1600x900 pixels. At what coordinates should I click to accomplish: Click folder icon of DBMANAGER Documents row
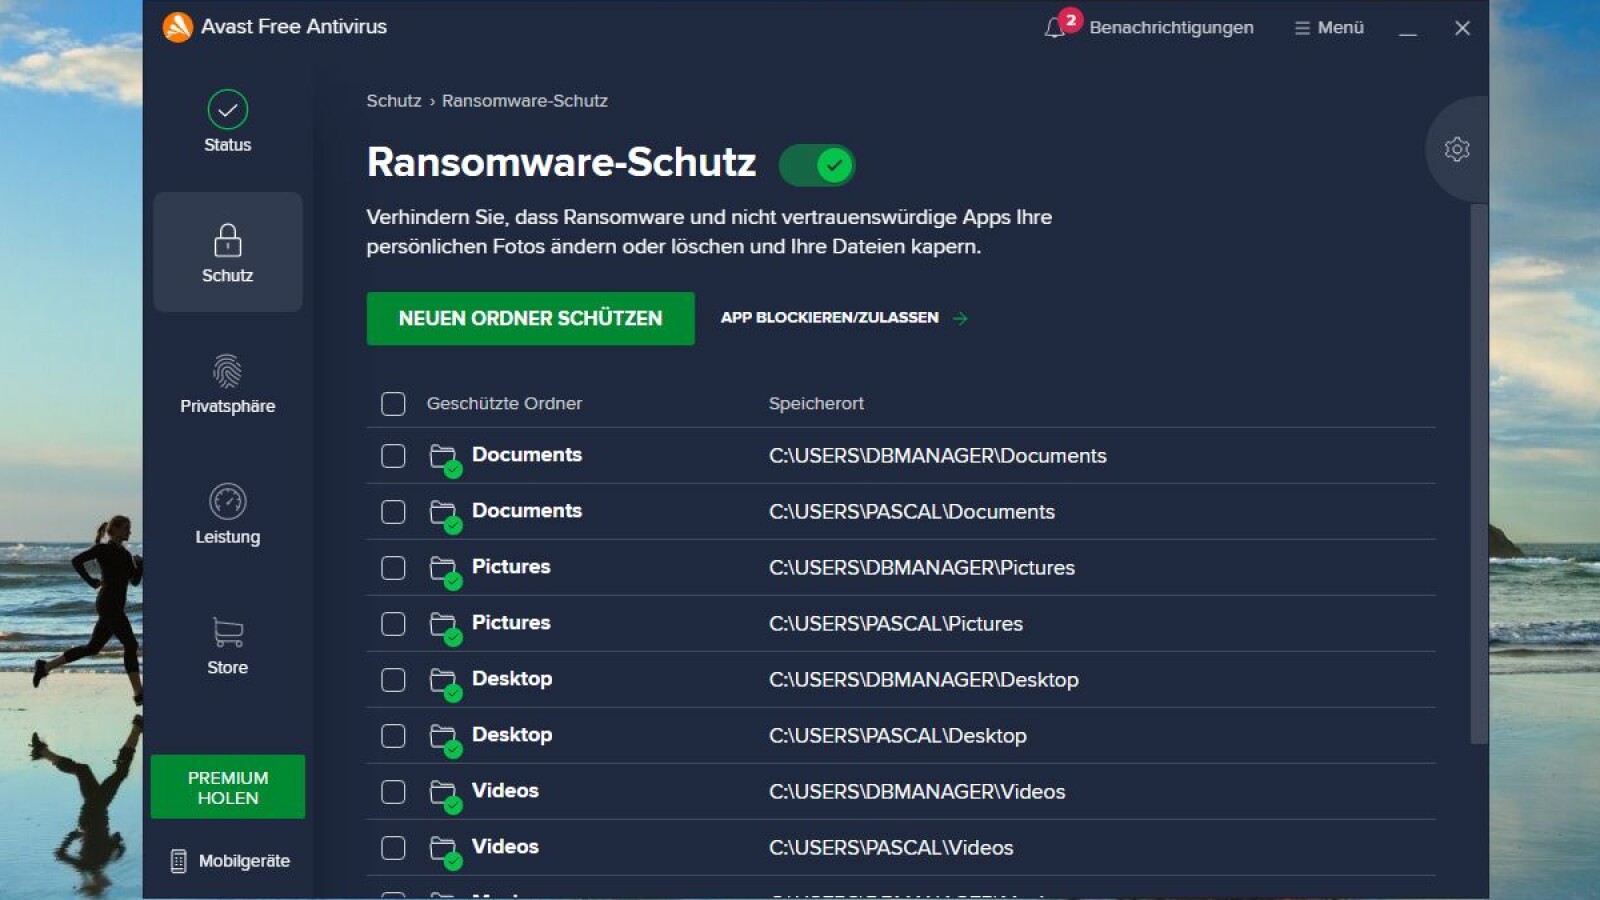tap(445, 460)
